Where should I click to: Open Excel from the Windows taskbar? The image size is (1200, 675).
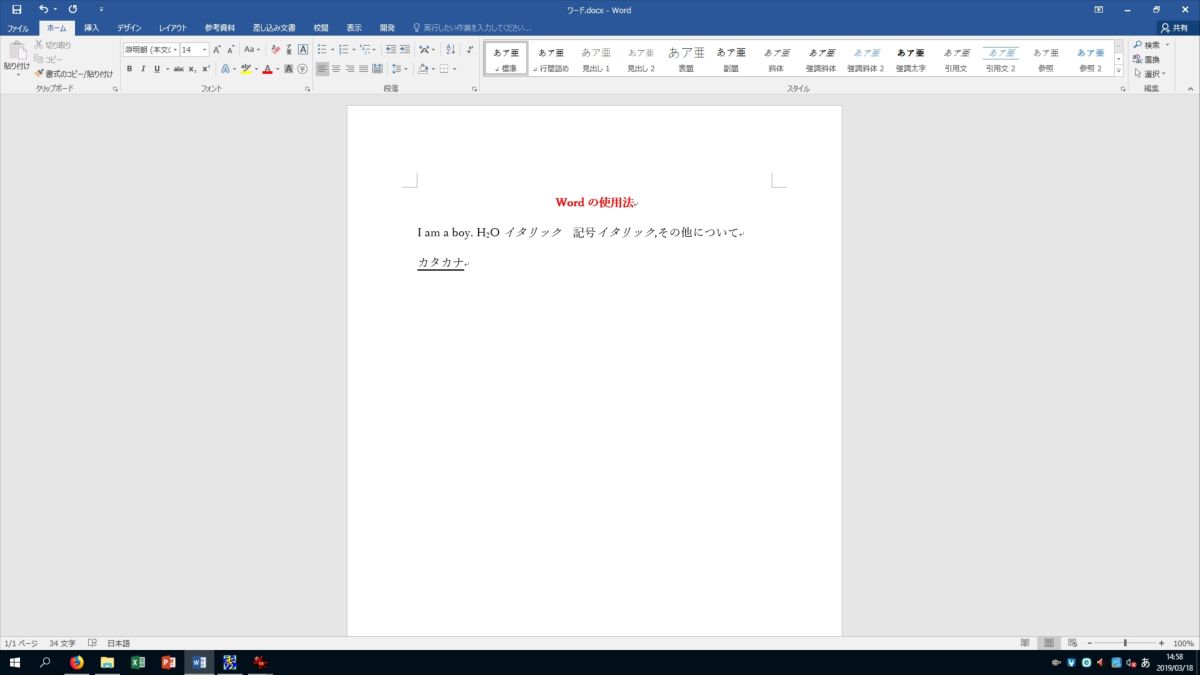click(138, 662)
